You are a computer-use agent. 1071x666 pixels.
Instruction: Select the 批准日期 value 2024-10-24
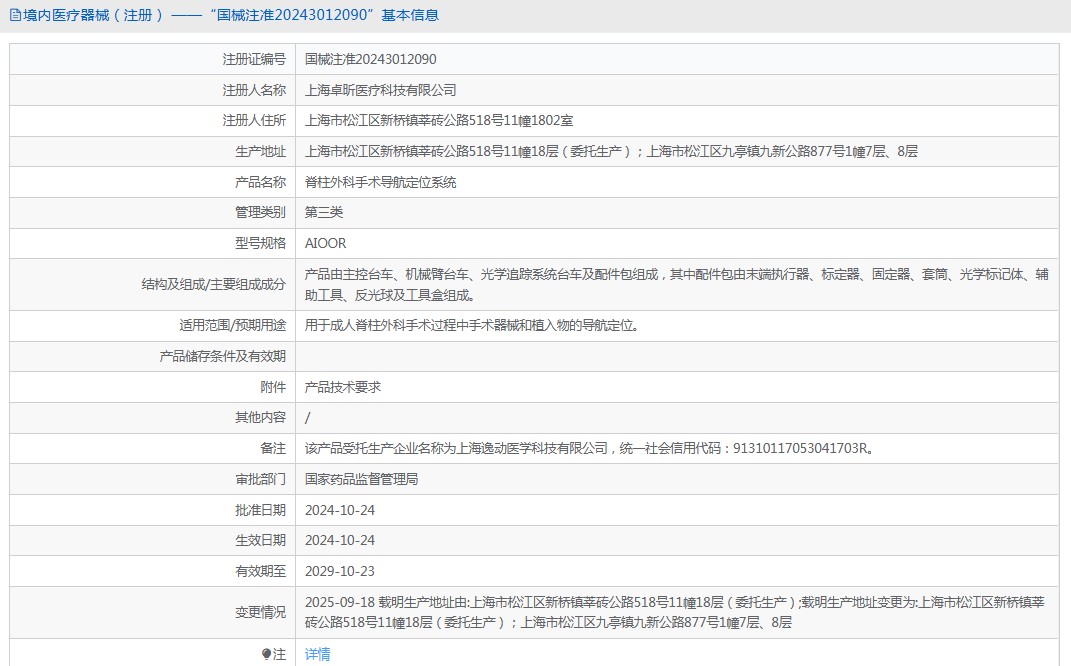coord(340,510)
